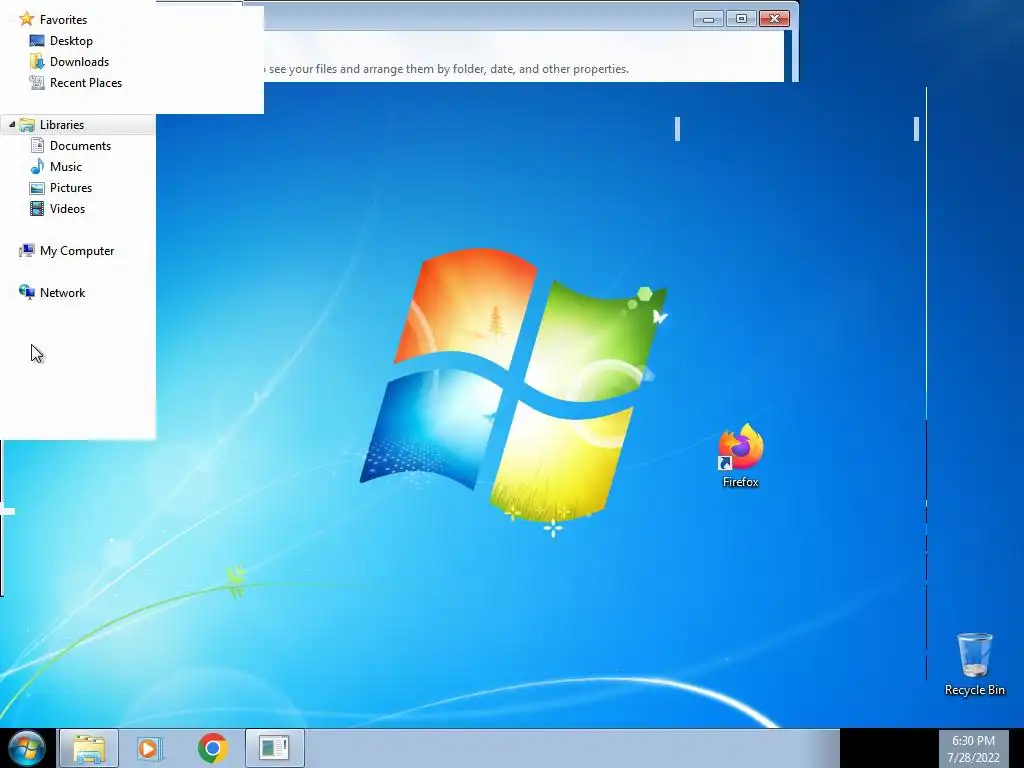This screenshot has height=768, width=1024.
Task: Open Windows Explorer from the taskbar
Action: [89, 748]
